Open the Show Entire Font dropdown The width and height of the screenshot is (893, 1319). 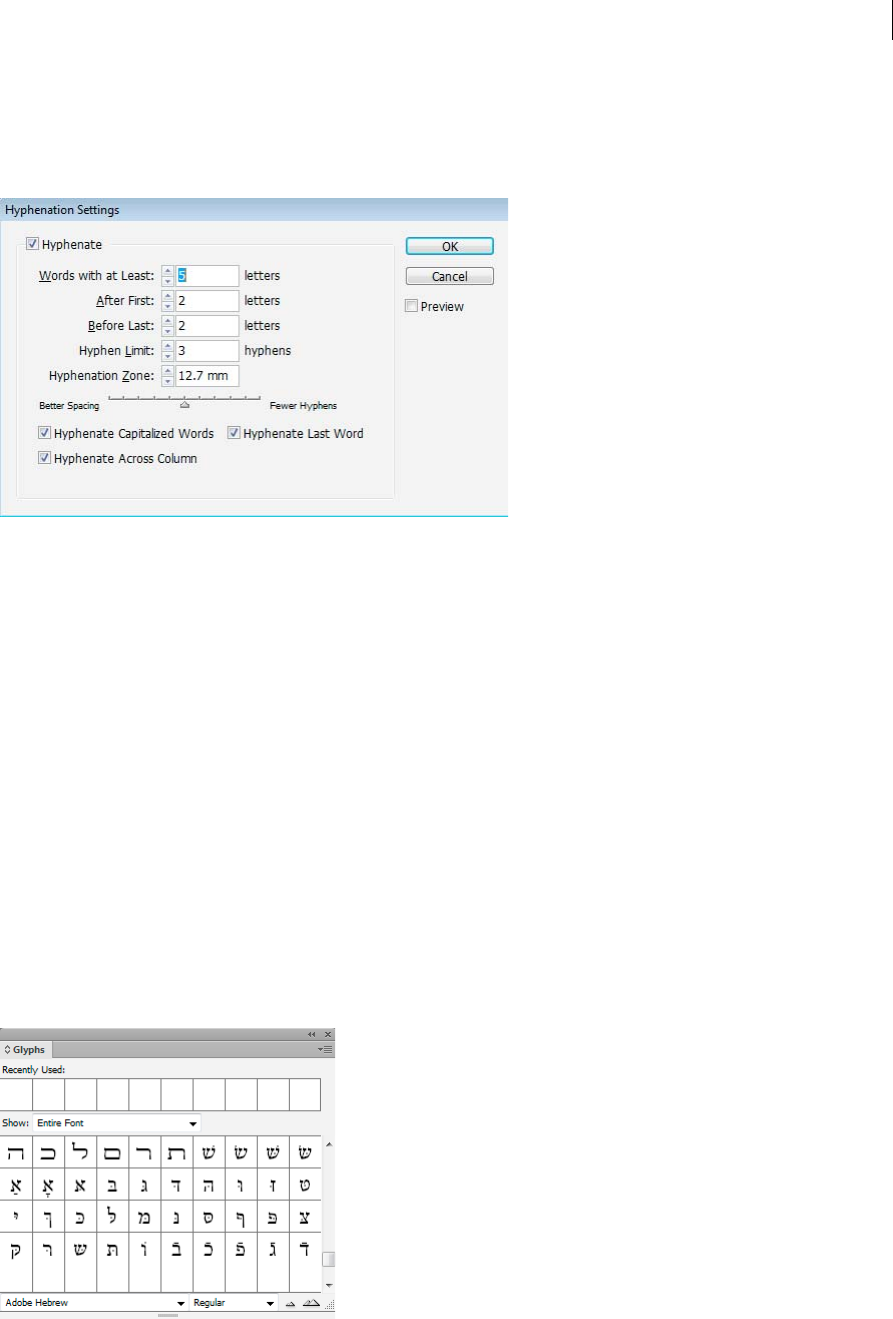(116, 1123)
